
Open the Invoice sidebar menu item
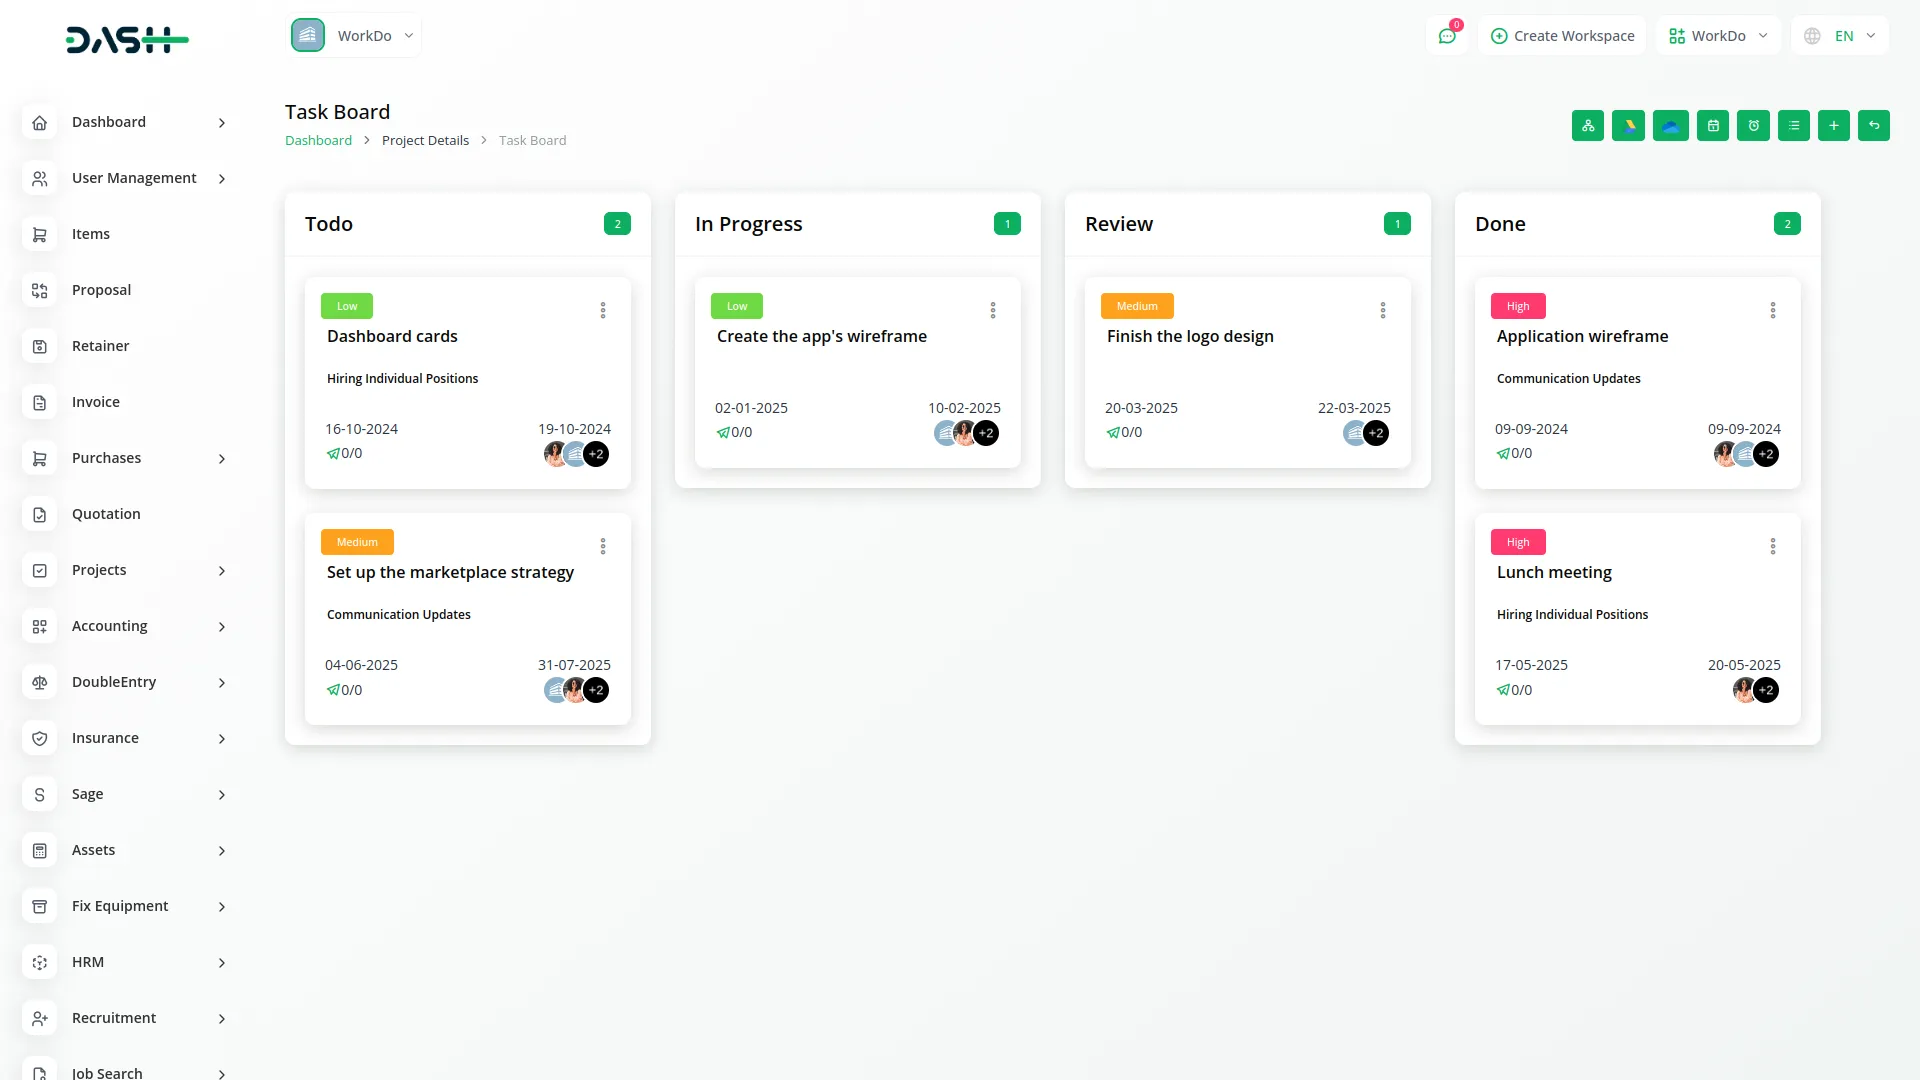[x=96, y=402]
